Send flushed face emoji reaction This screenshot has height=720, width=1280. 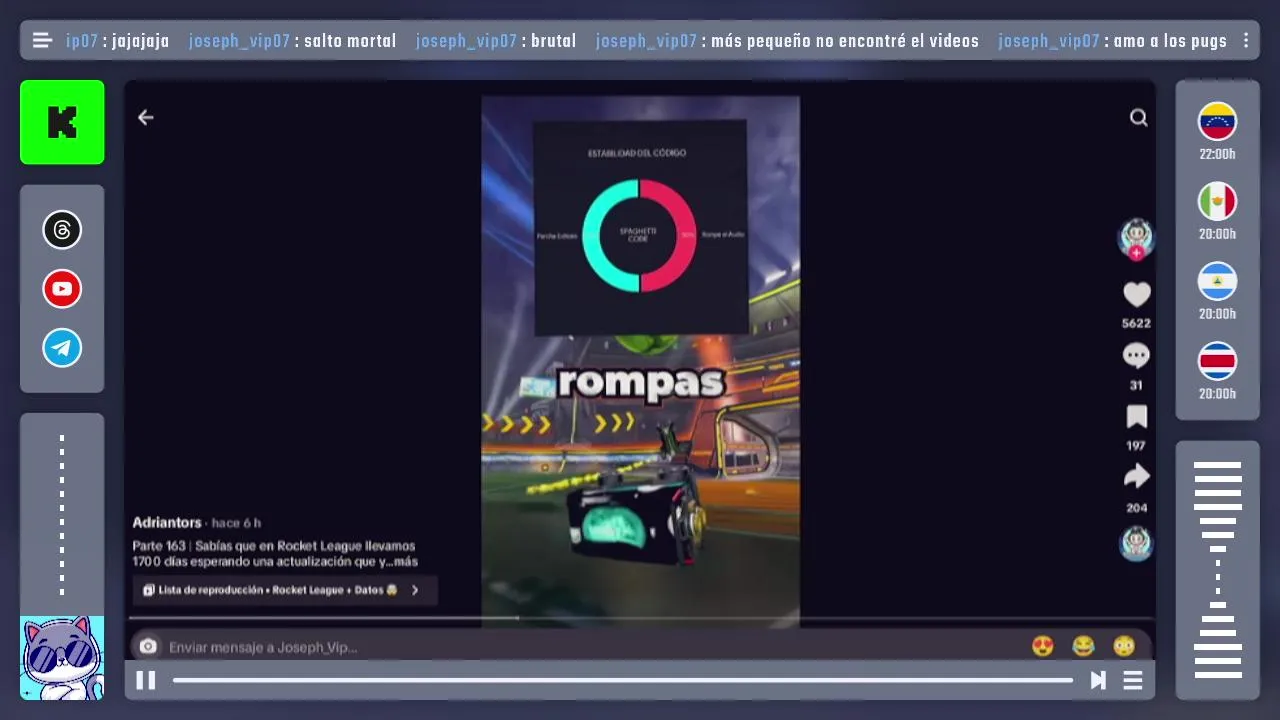tap(1124, 646)
